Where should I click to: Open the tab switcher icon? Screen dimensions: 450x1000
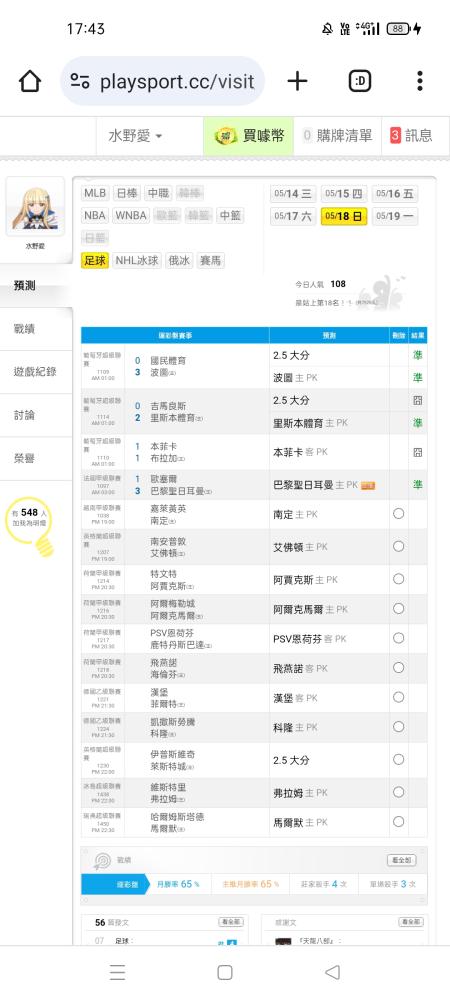(x=360, y=81)
